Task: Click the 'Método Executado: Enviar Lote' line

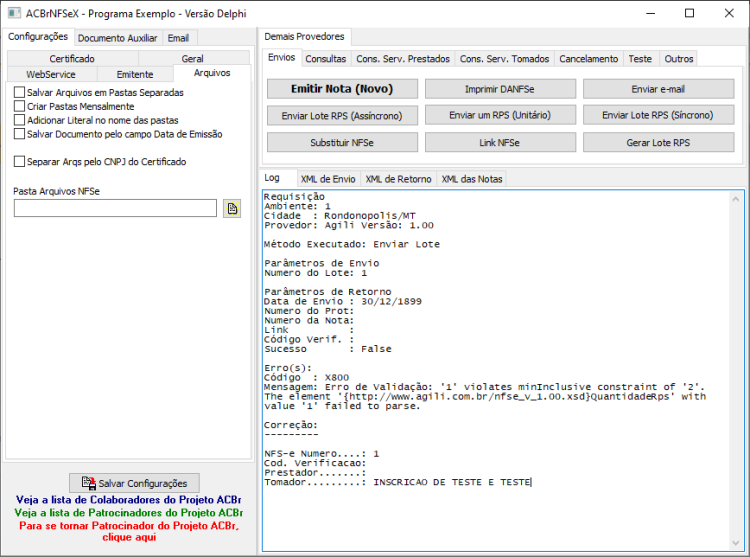Action: click(x=352, y=244)
